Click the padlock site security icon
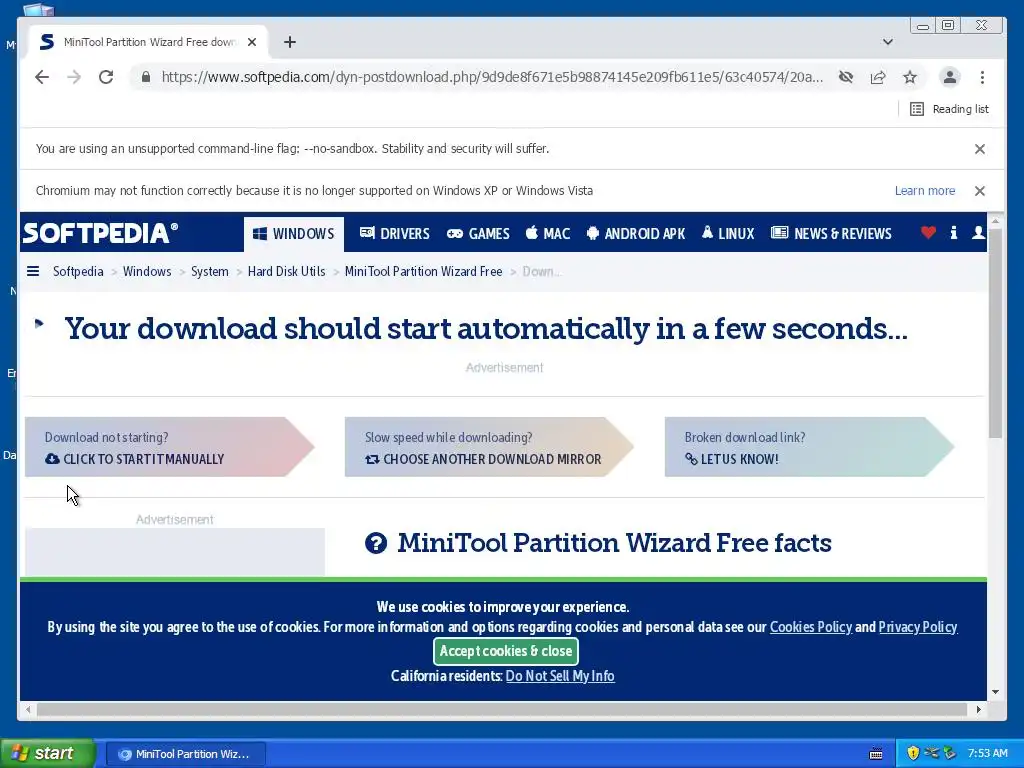This screenshot has width=1024, height=768. (146, 77)
